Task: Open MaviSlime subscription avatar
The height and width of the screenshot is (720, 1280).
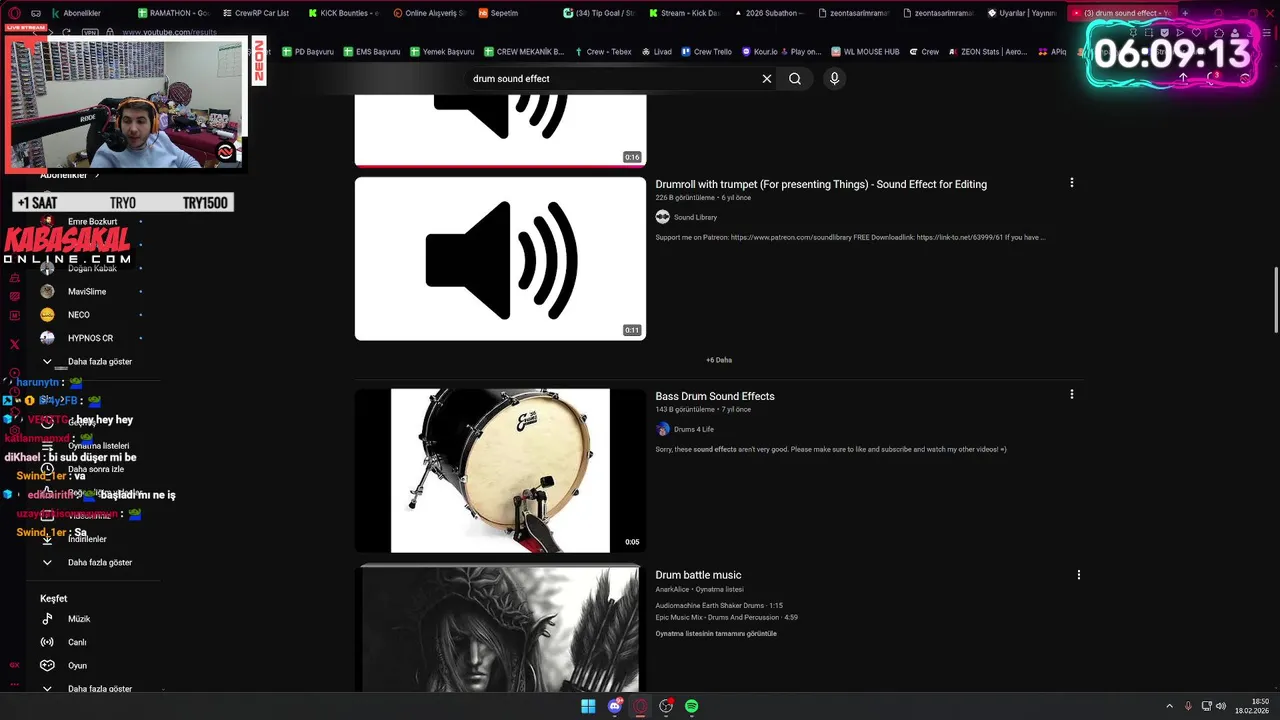Action: pyautogui.click(x=47, y=291)
